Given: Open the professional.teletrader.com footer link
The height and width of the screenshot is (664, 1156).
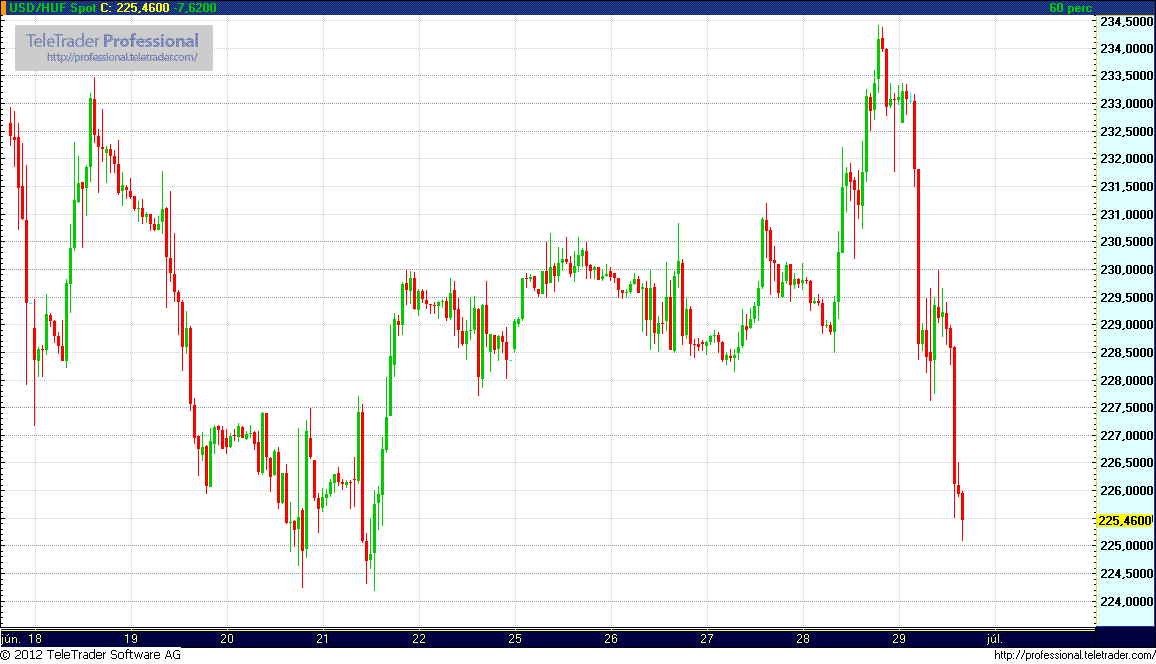Looking at the screenshot, I should click(1074, 655).
